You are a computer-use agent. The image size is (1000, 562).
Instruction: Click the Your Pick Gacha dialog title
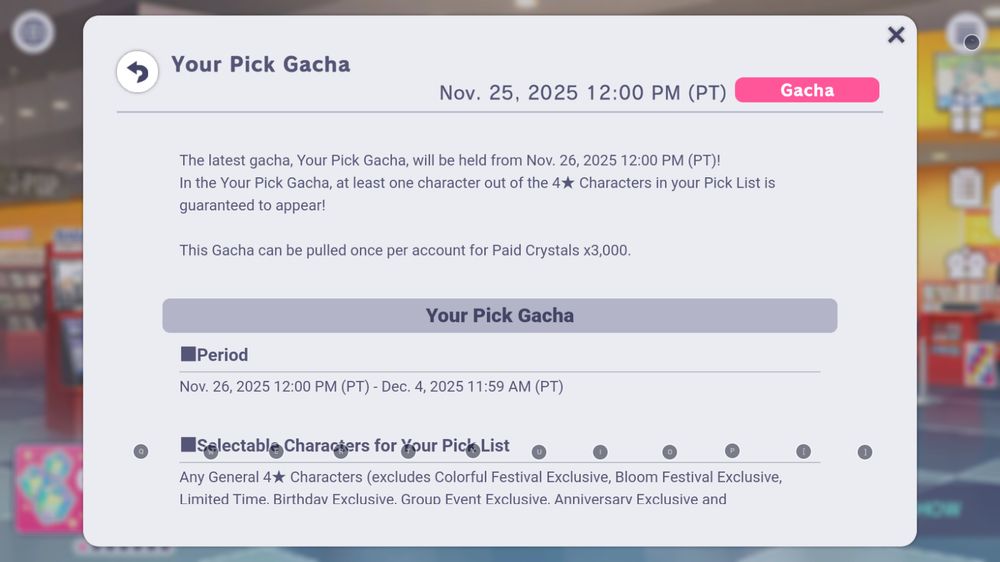260,65
